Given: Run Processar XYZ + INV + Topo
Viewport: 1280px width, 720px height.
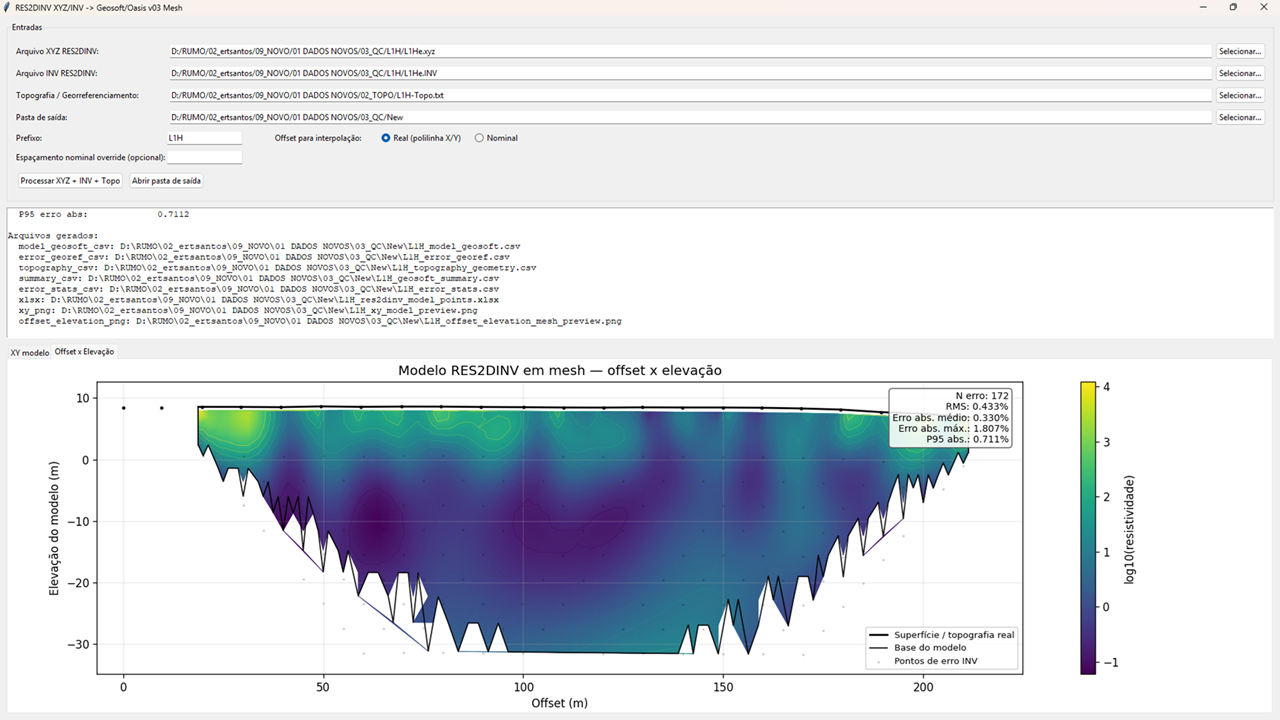Looking at the screenshot, I should [x=70, y=181].
